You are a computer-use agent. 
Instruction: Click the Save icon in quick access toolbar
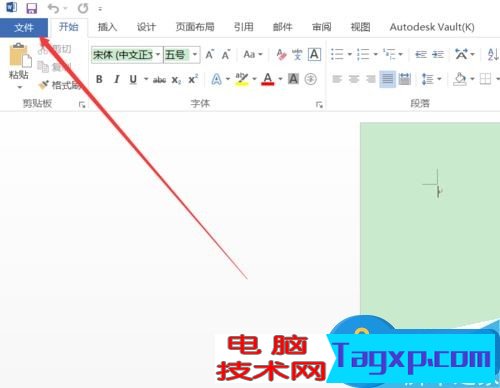32,8
